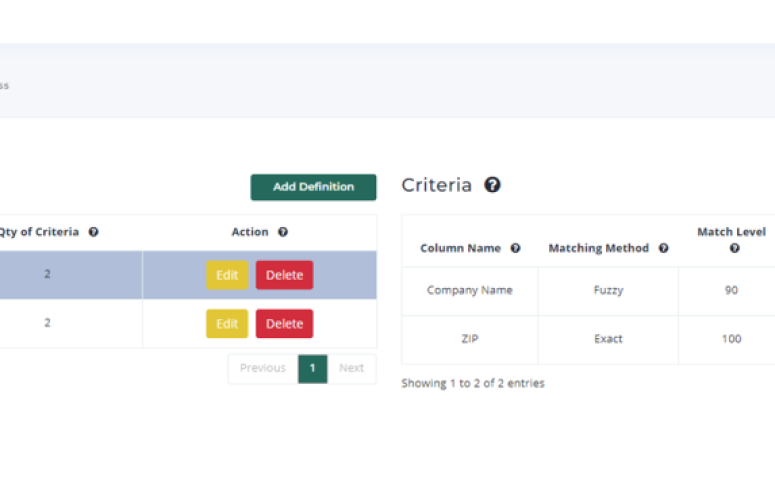Viewport: 775px width, 480px height.
Task: Click the Column Name help icon
Action: [x=516, y=248]
